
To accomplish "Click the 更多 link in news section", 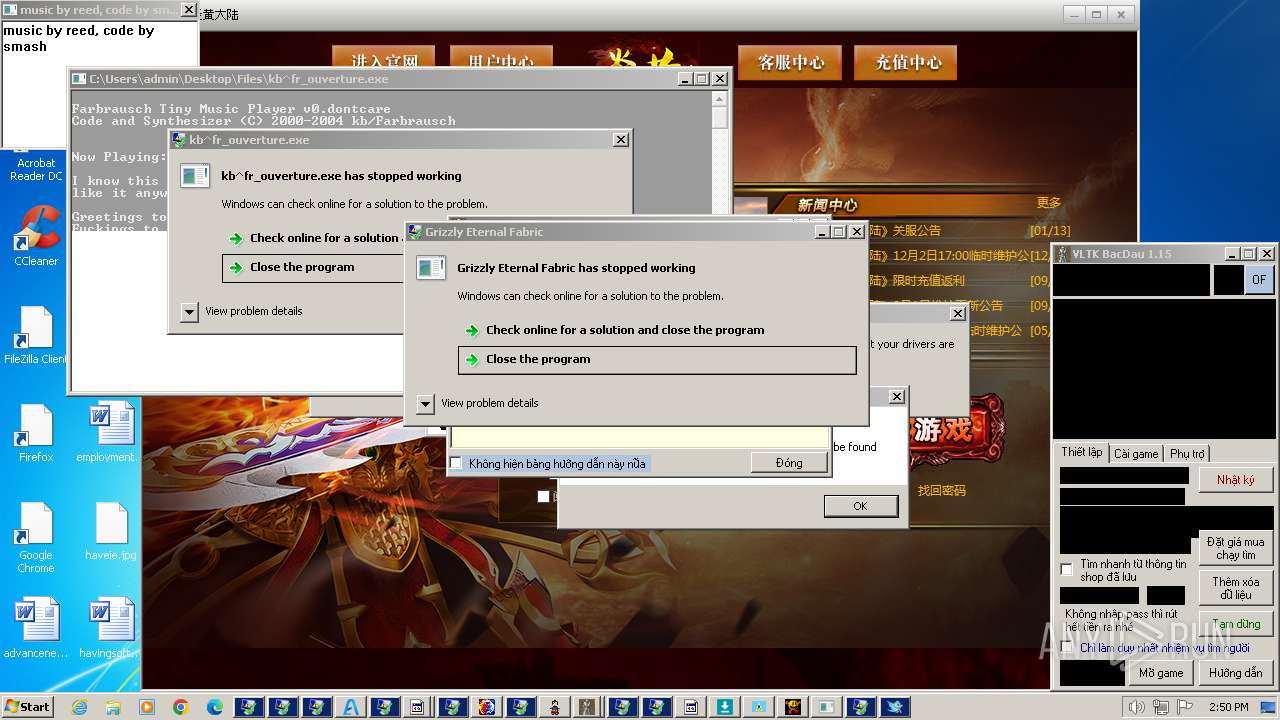I will (x=1049, y=203).
